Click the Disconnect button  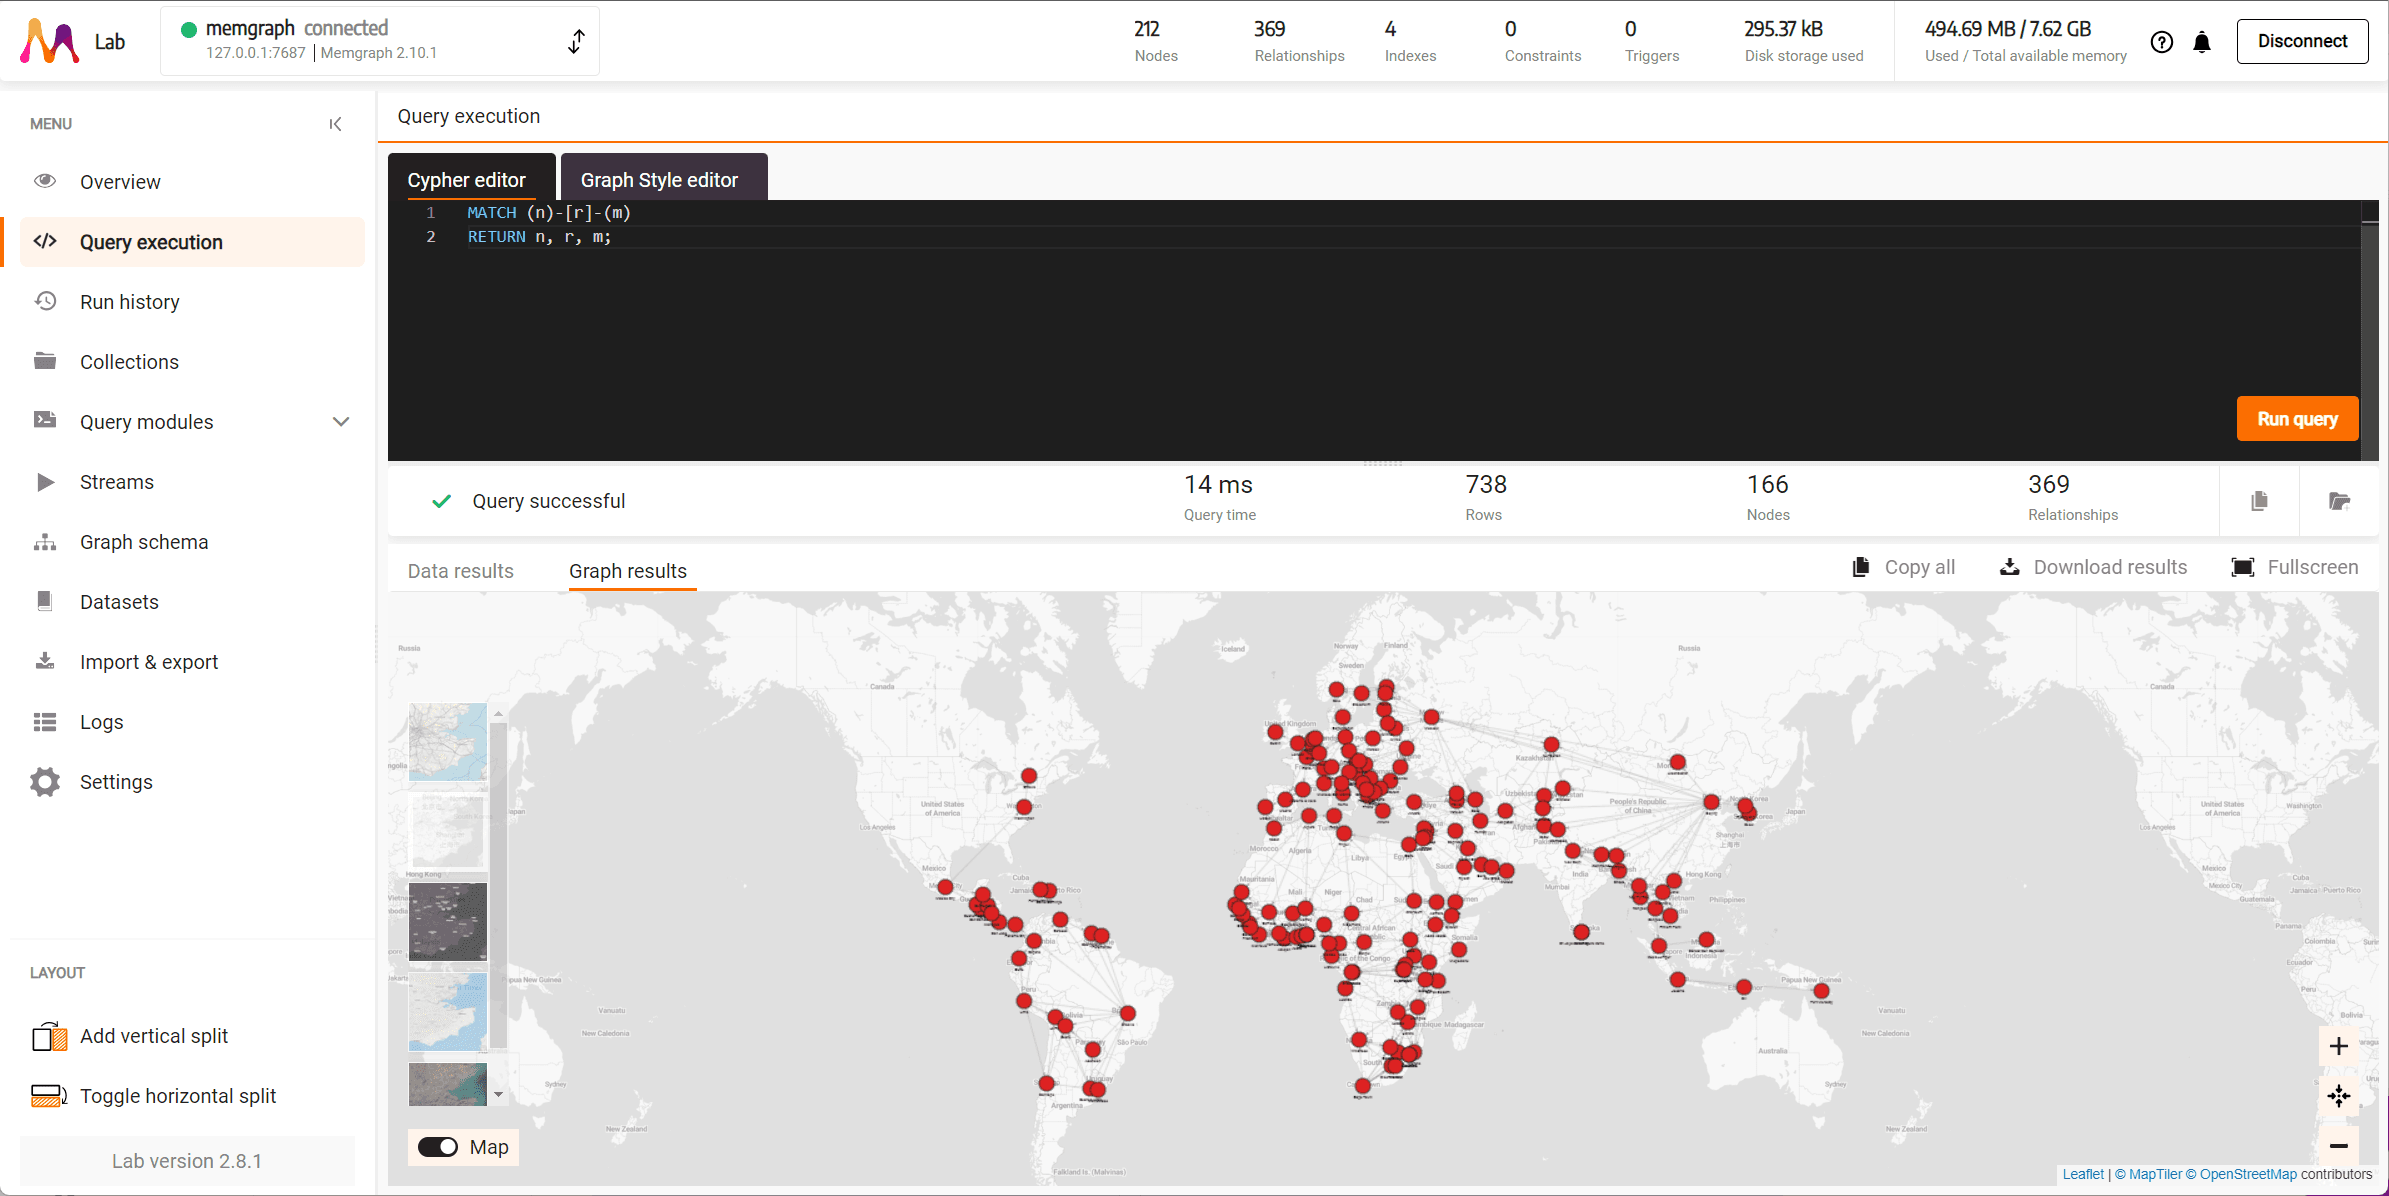tap(2302, 41)
